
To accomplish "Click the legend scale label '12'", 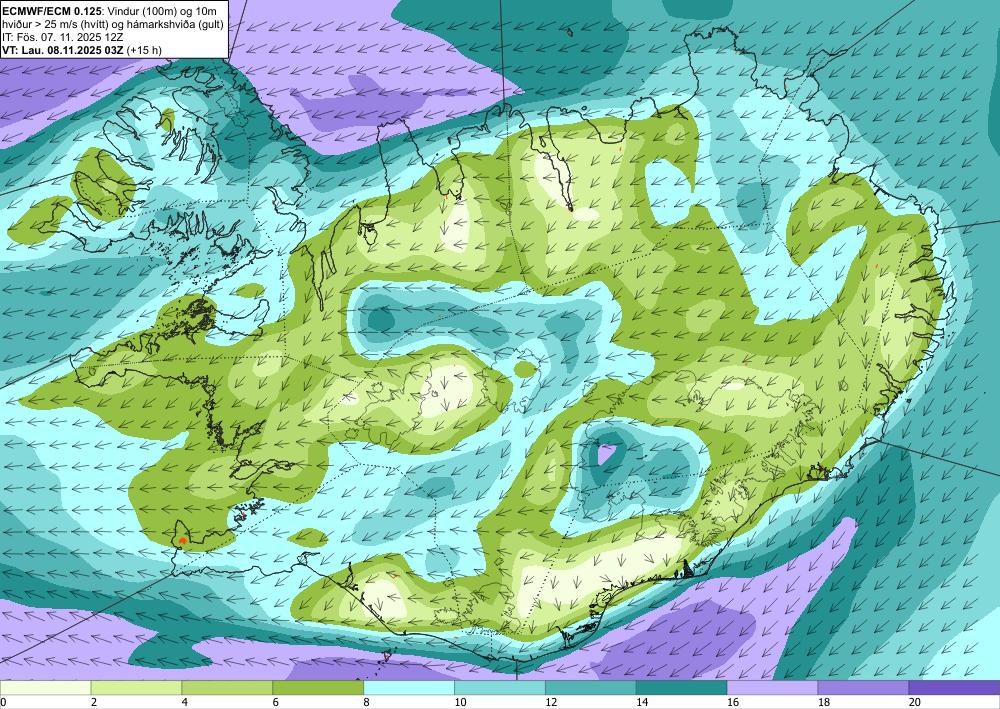I will coord(551,703).
